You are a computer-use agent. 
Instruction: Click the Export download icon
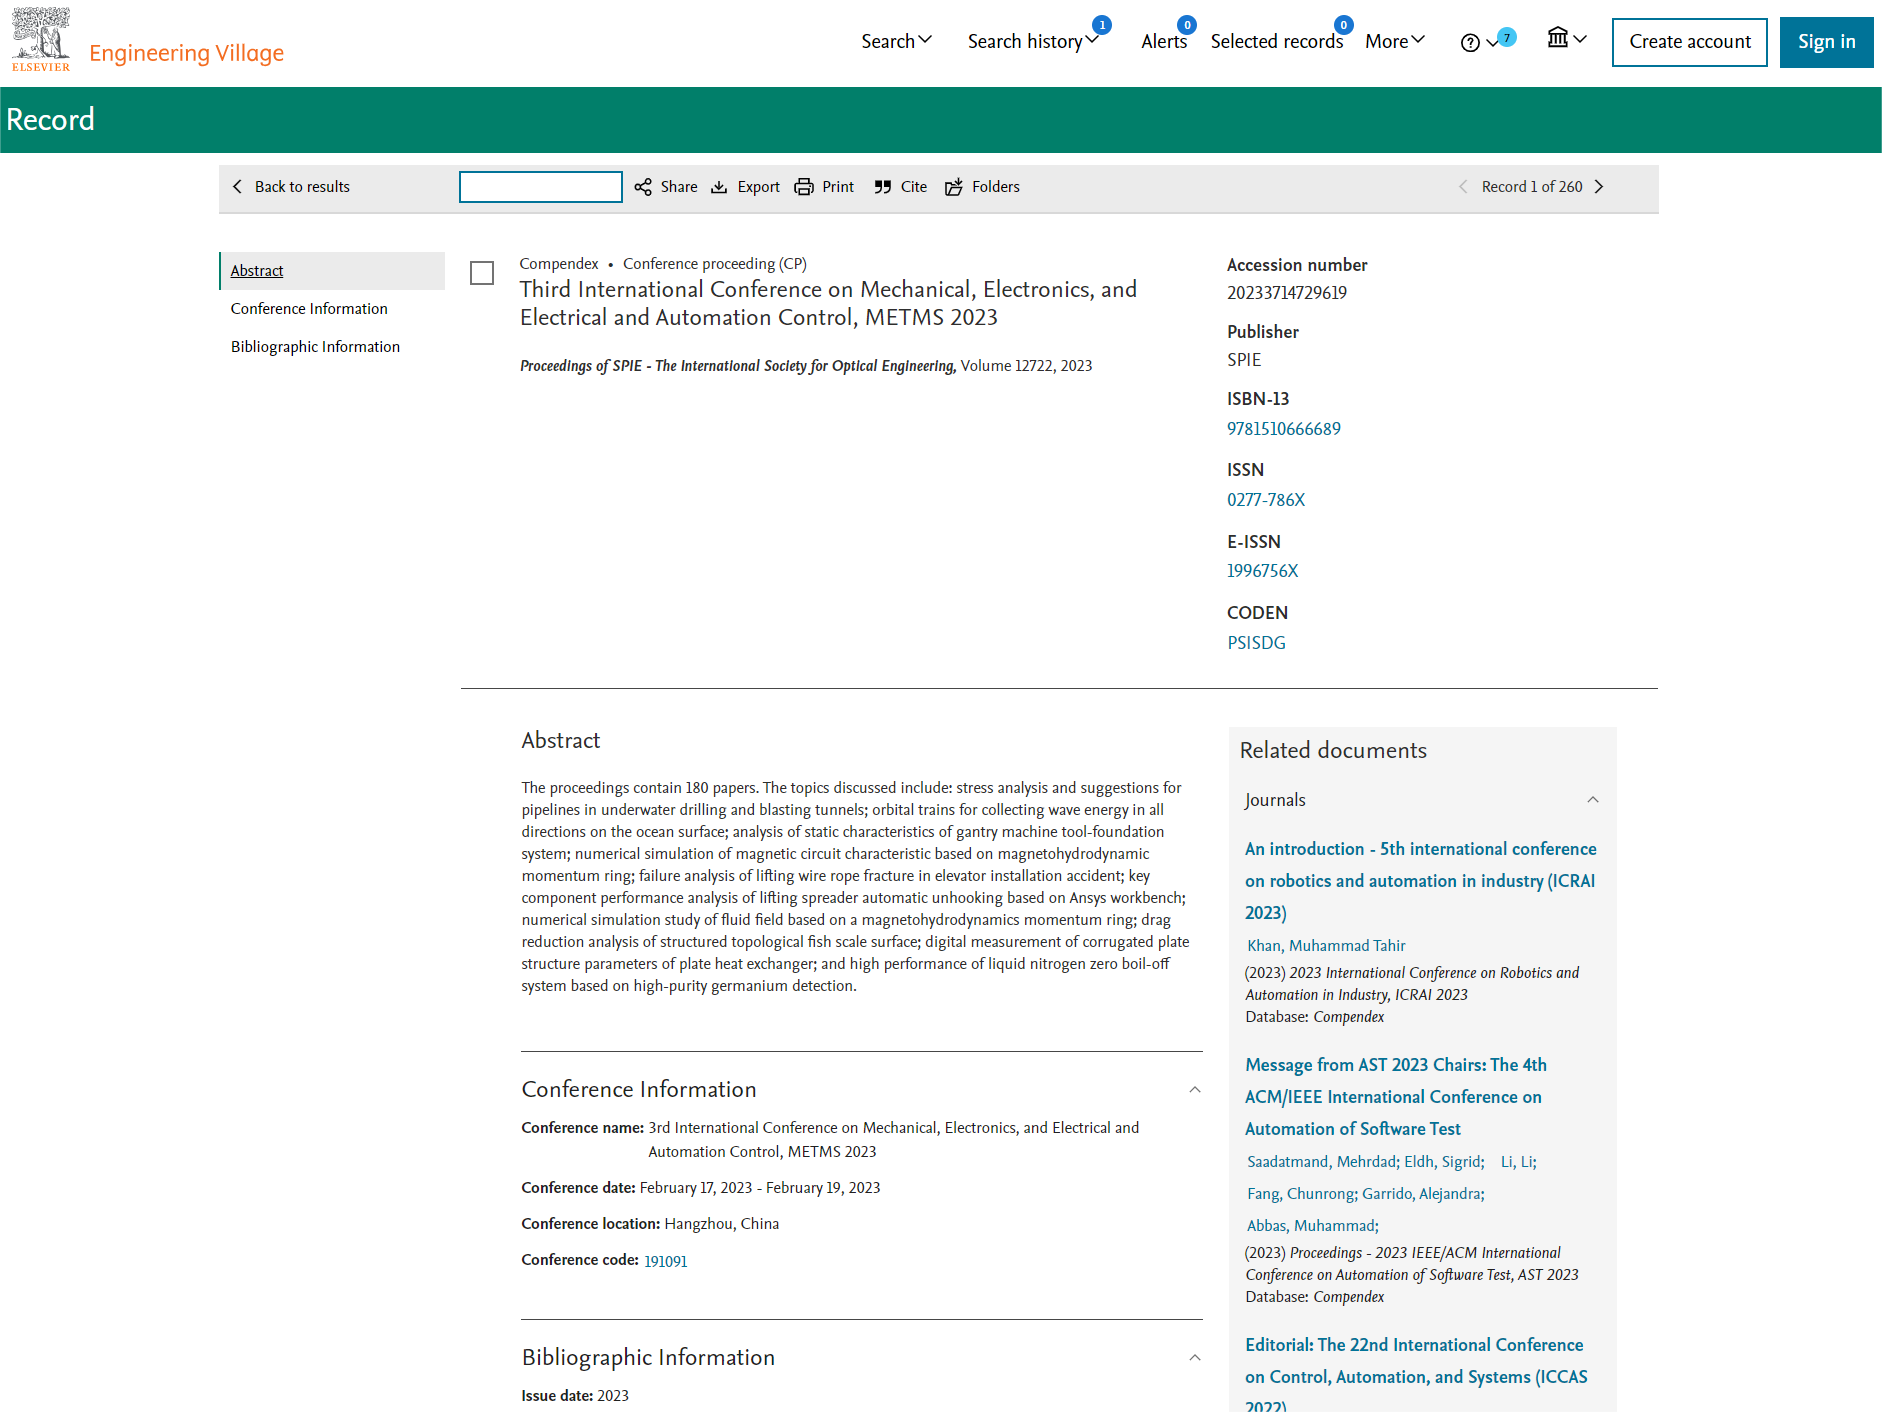(719, 187)
